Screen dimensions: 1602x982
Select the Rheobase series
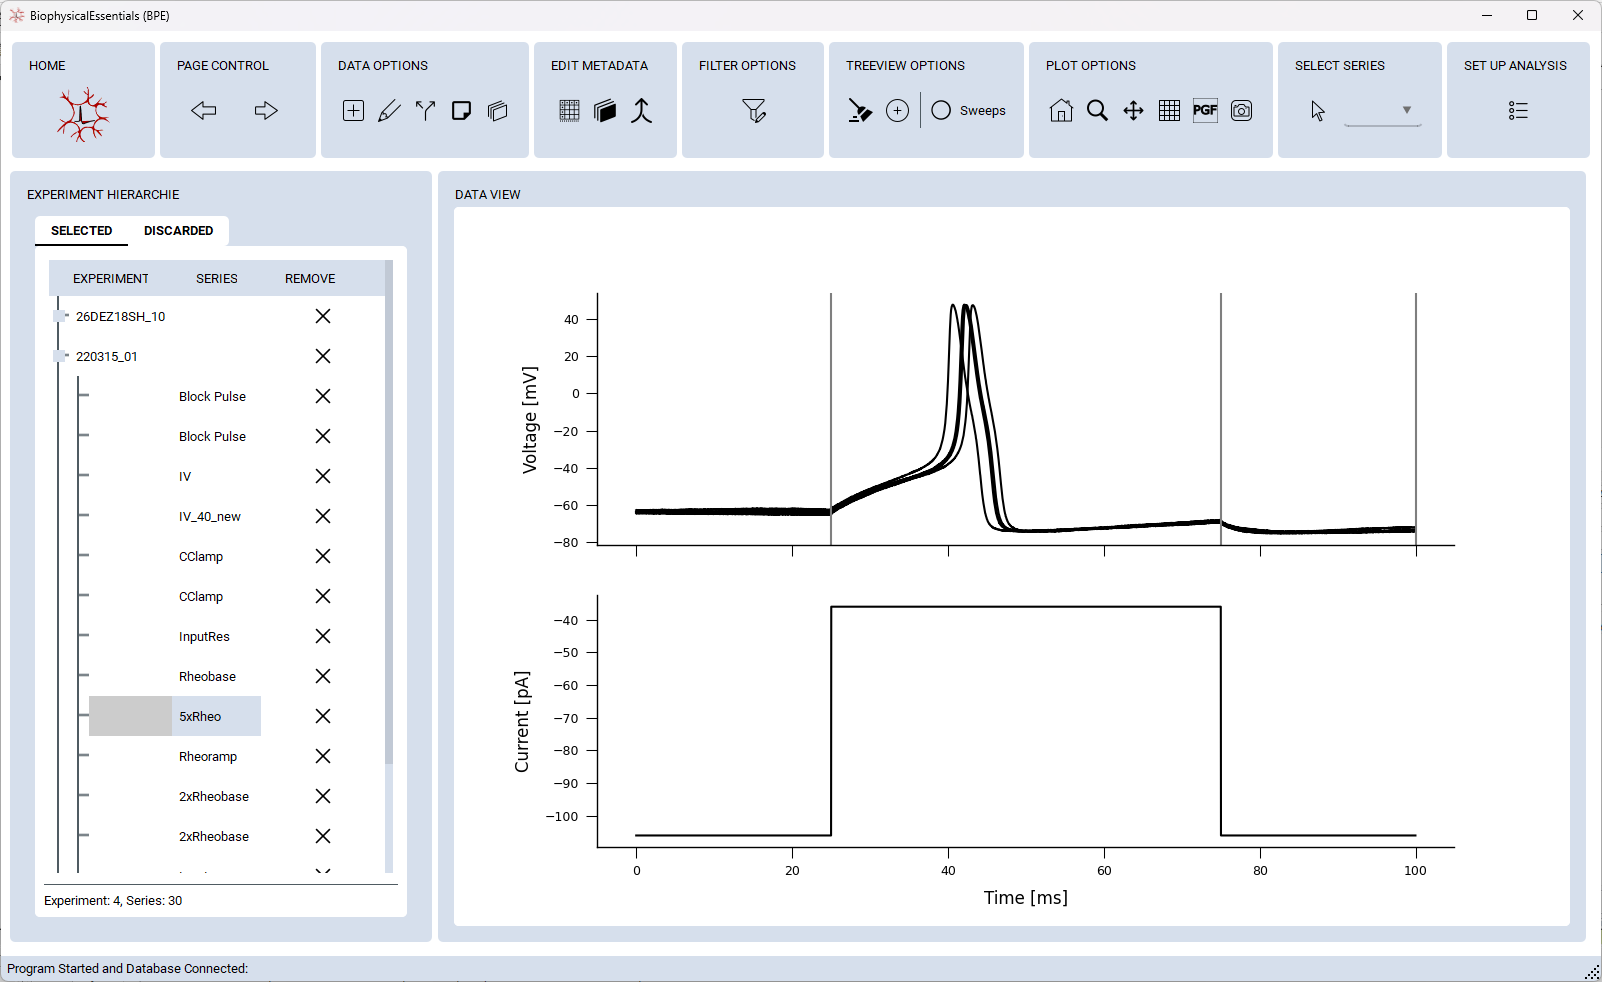pos(207,677)
